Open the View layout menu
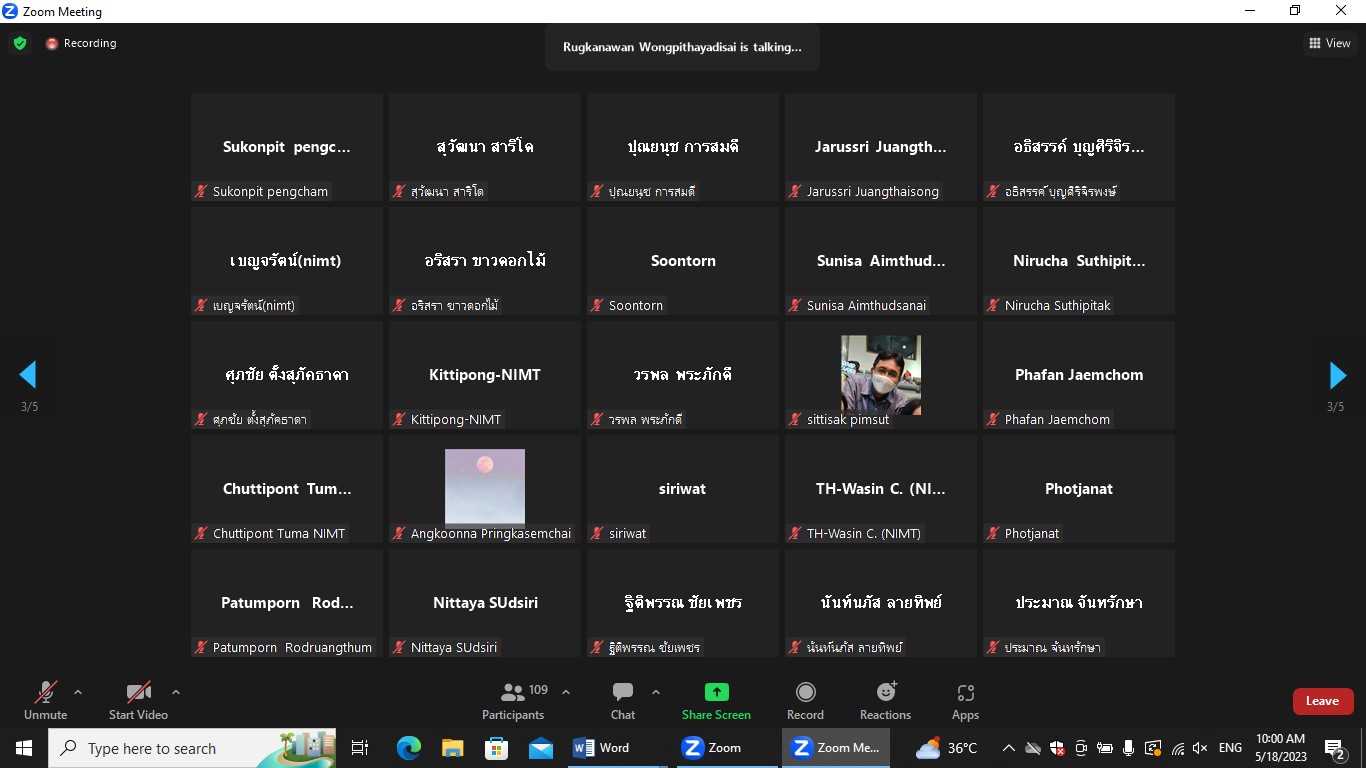Image resolution: width=1366 pixels, height=768 pixels. pos(1329,43)
